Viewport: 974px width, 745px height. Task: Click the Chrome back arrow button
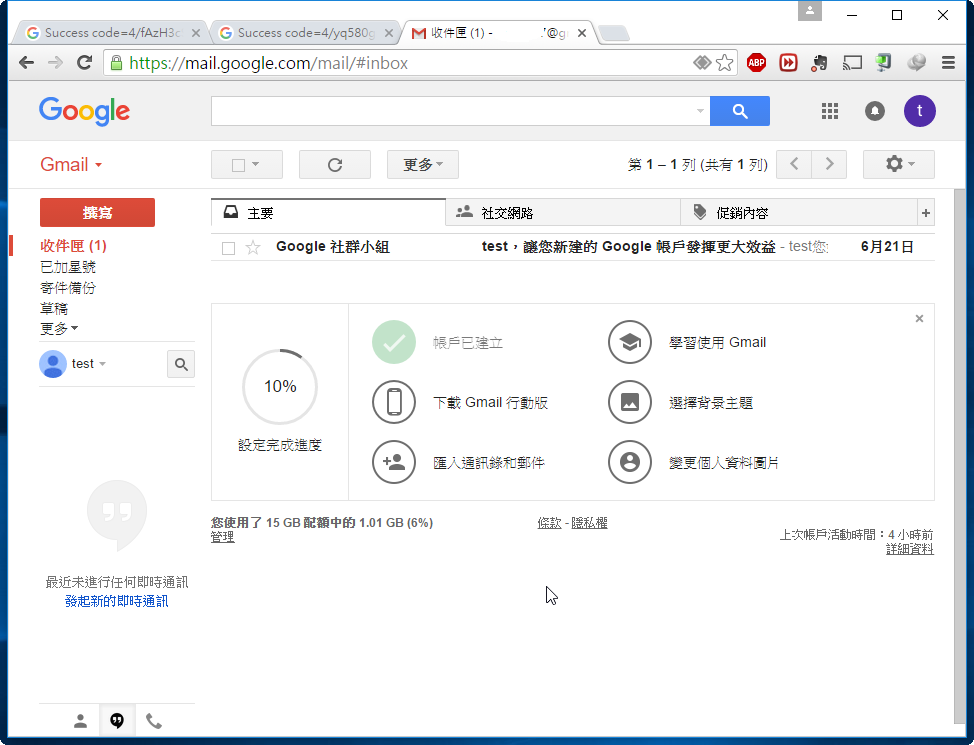coord(26,63)
